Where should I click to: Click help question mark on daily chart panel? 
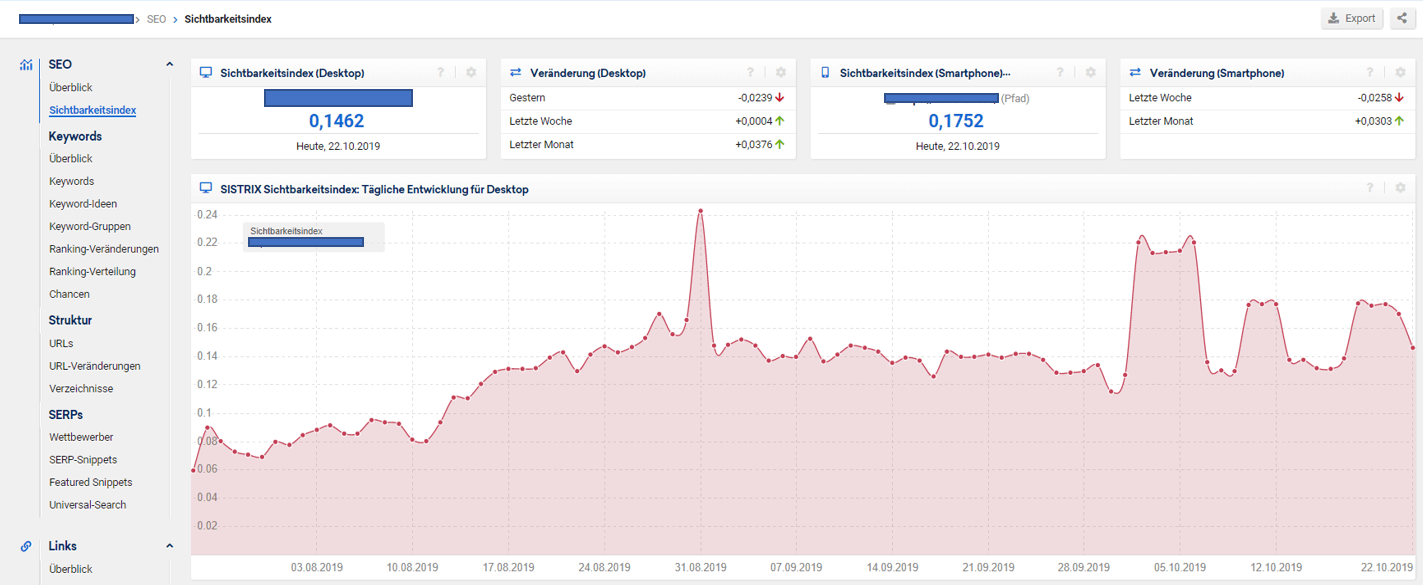click(x=1370, y=188)
